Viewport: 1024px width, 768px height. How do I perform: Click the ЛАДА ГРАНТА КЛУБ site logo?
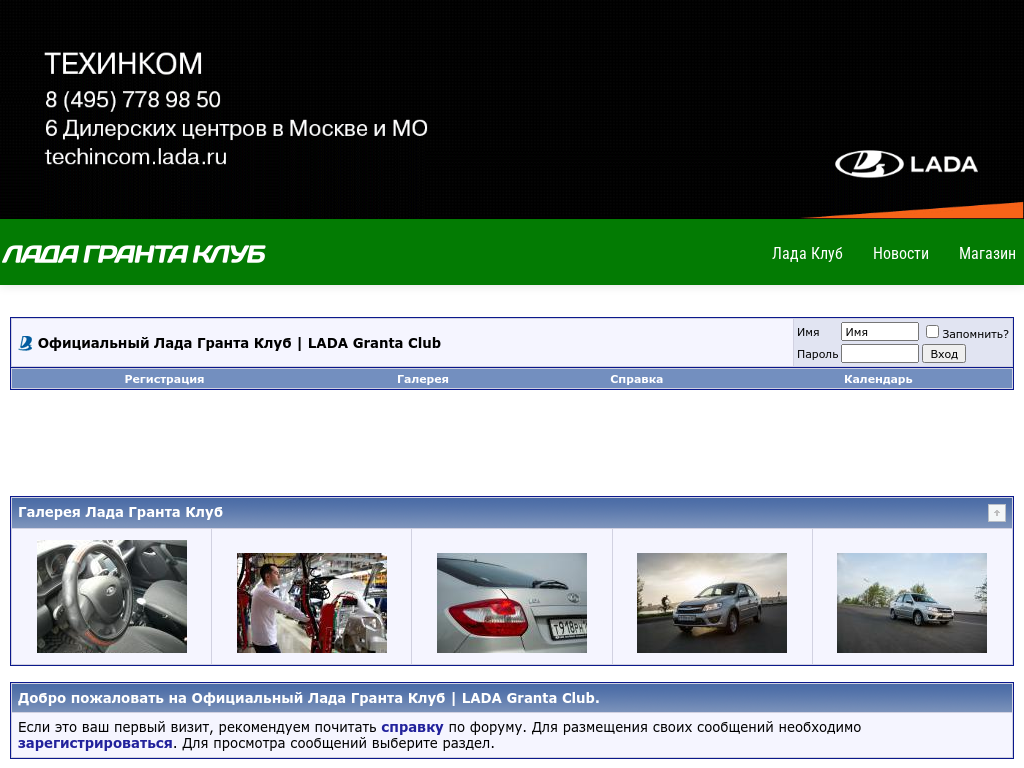[134, 254]
